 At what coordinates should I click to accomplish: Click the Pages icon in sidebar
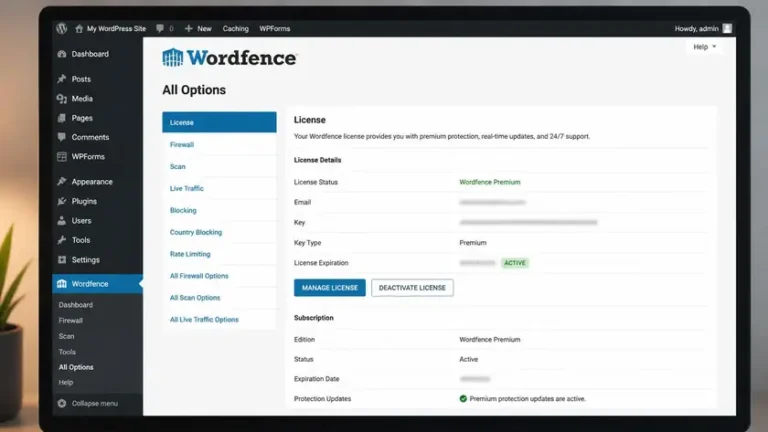(x=62, y=118)
